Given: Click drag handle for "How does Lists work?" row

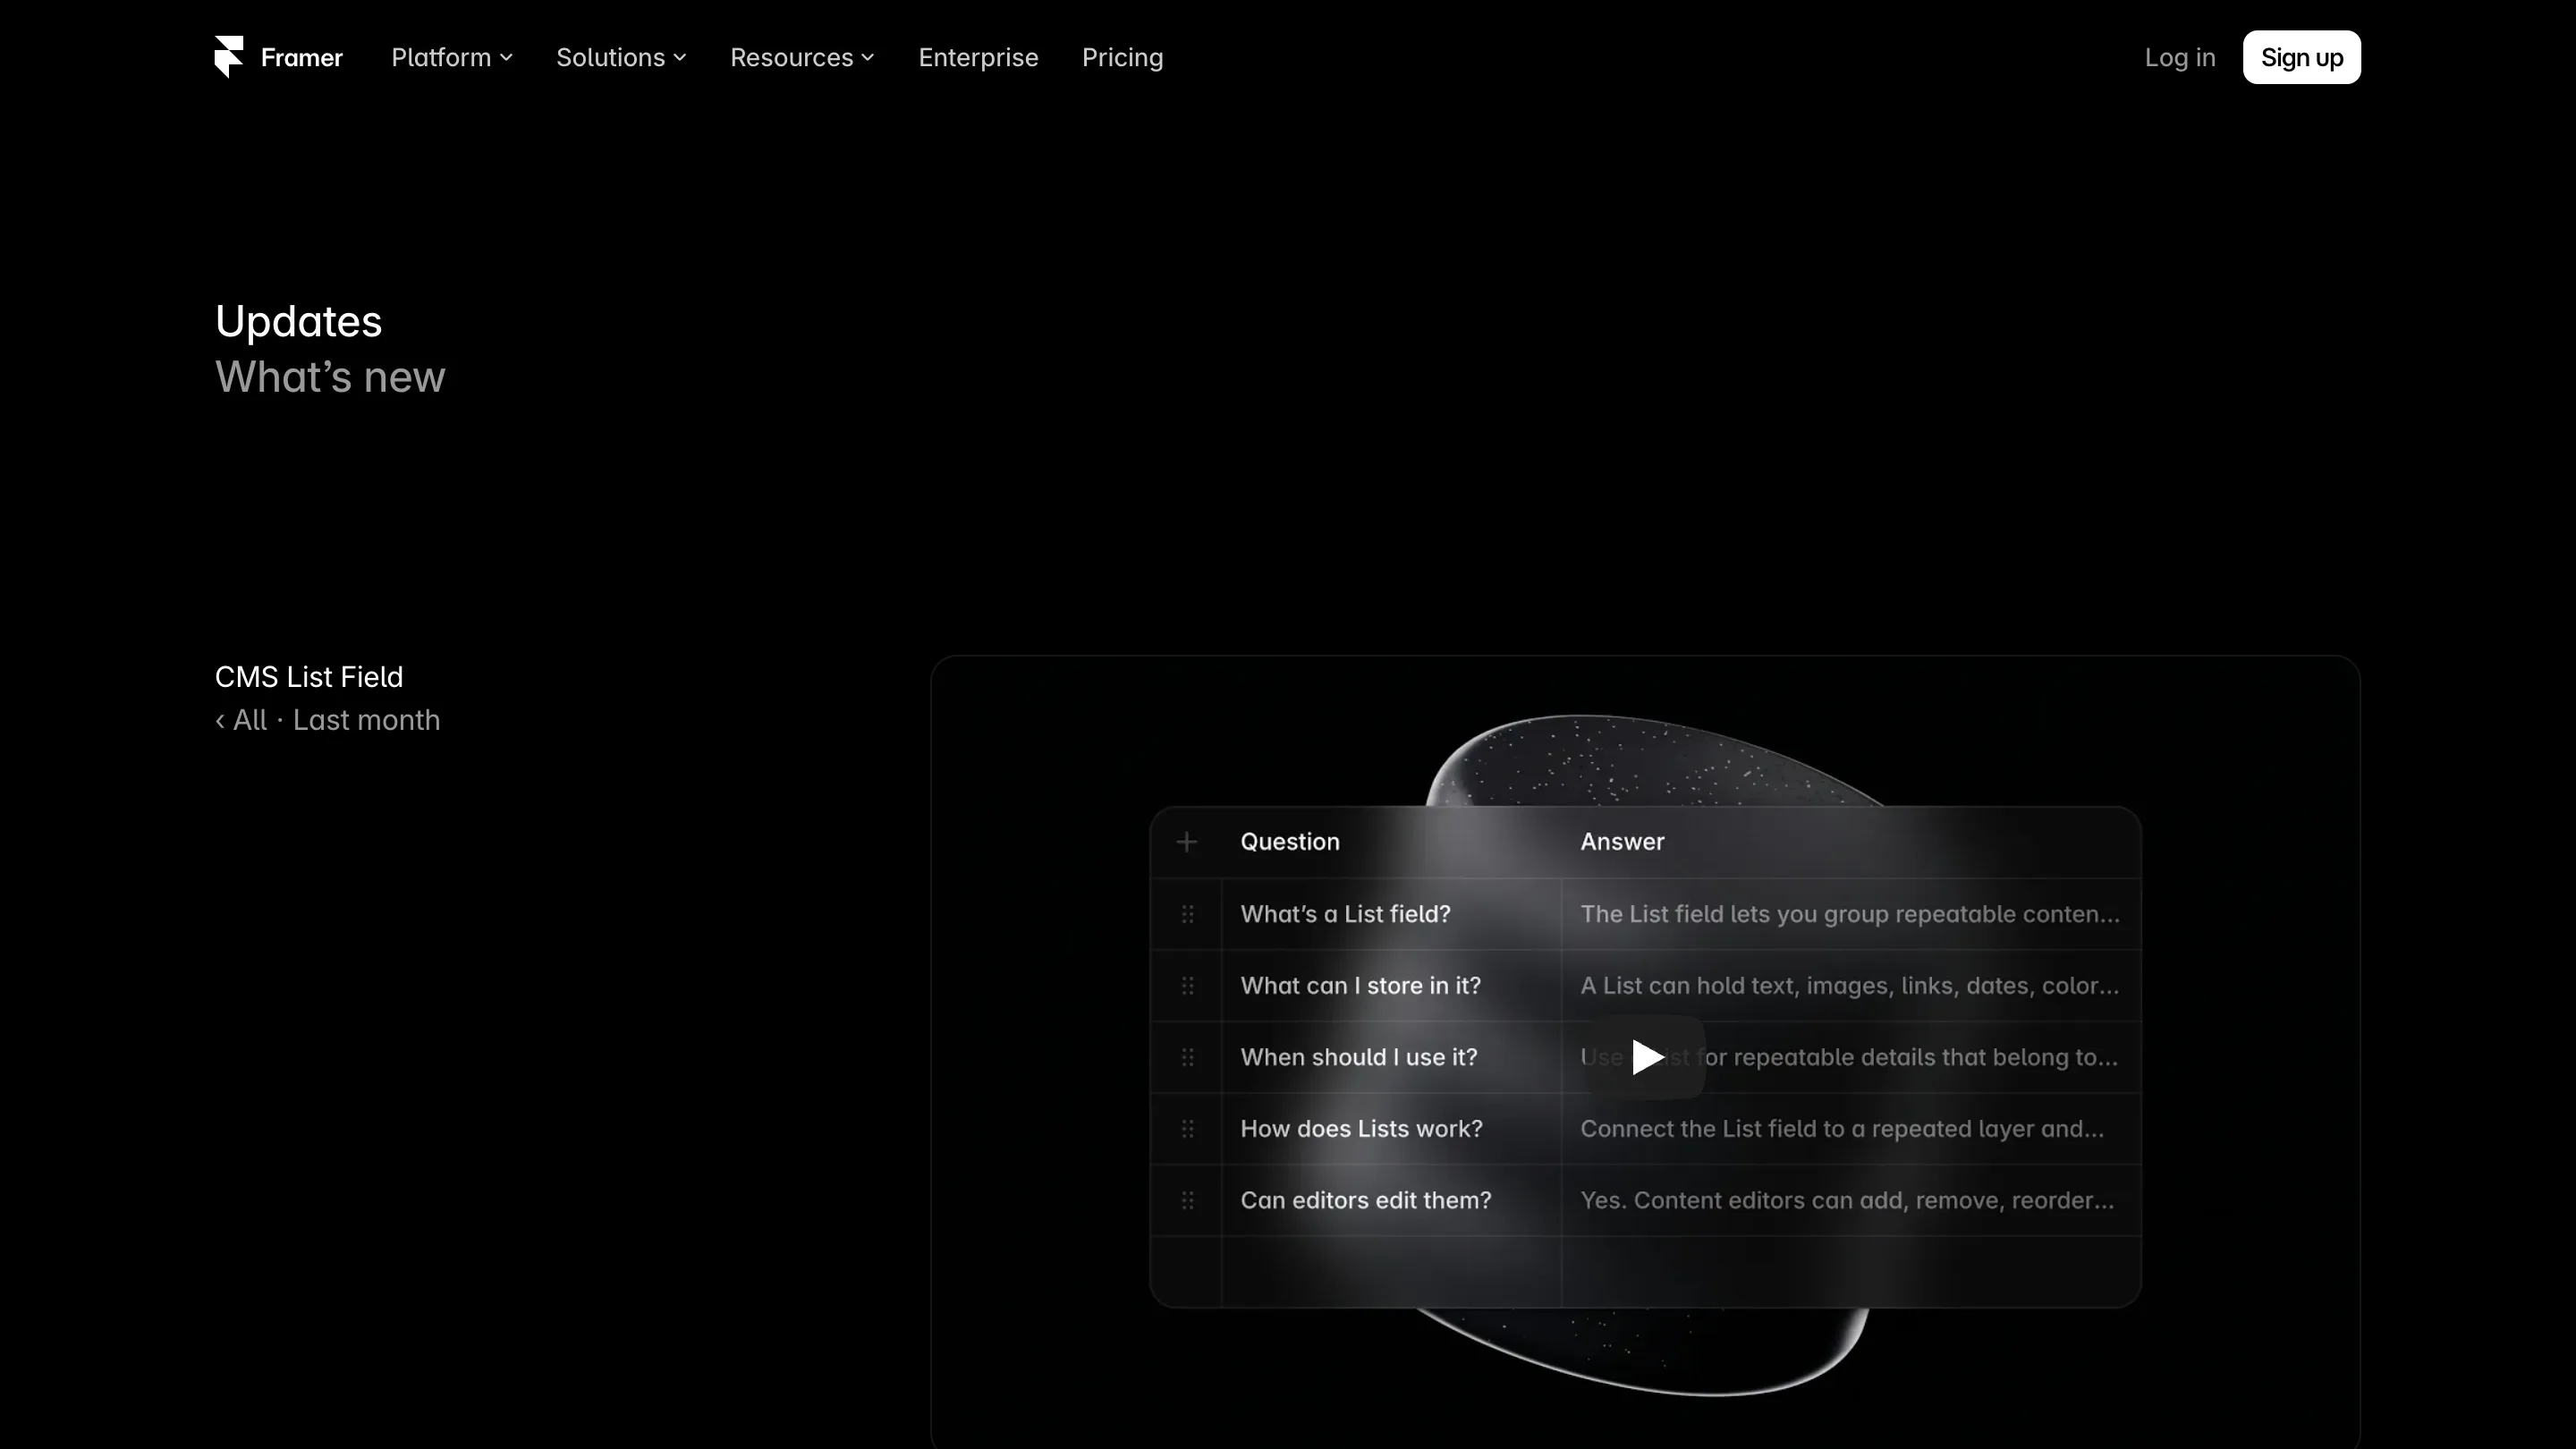Looking at the screenshot, I should click(1187, 1129).
